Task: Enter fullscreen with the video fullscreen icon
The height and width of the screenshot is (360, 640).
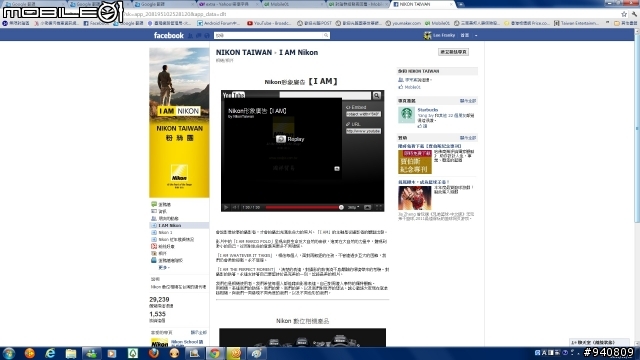Action: point(378,207)
